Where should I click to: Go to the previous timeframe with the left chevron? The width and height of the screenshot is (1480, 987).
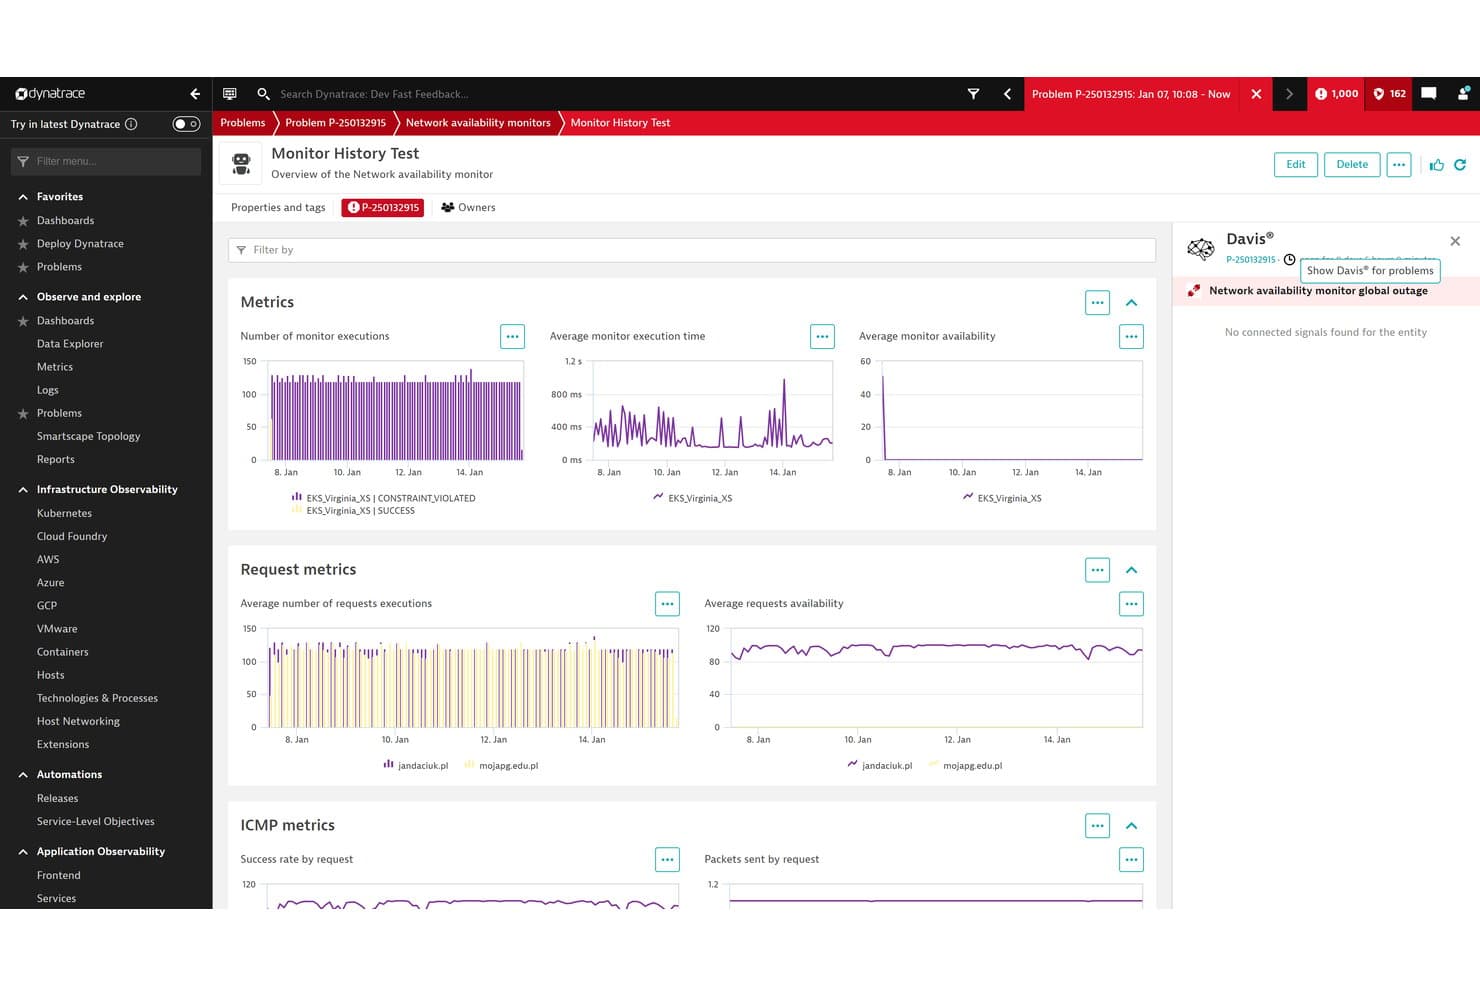pos(1007,94)
